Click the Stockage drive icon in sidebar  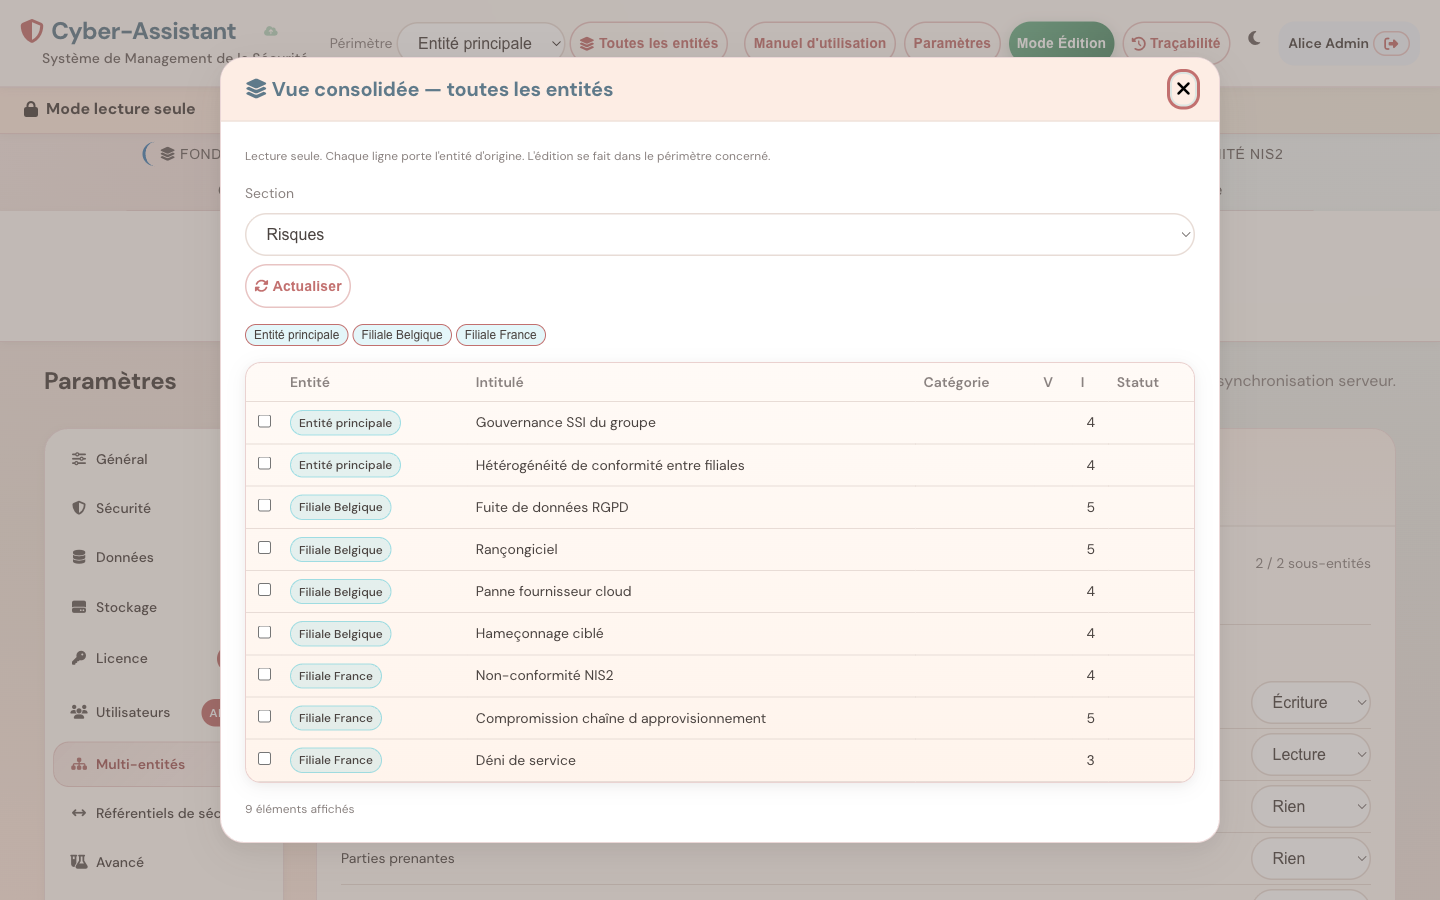[x=79, y=607]
